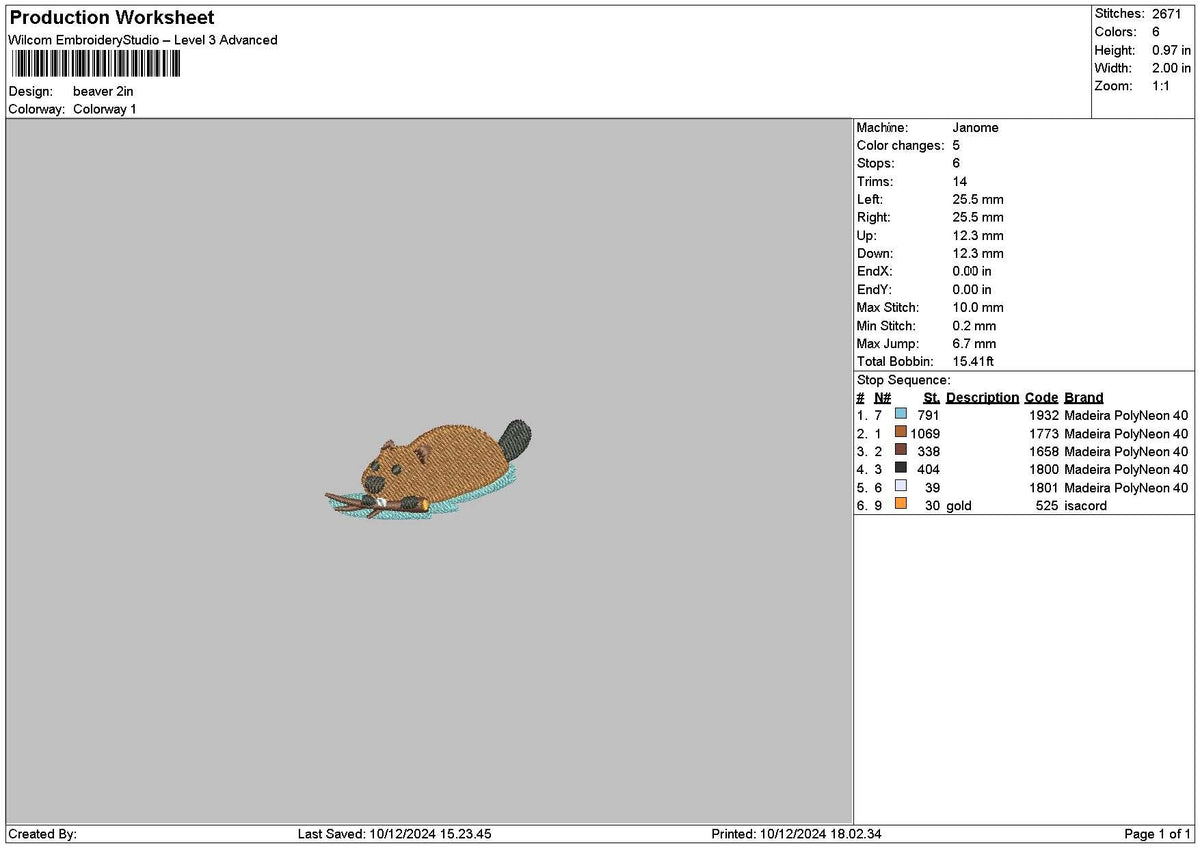Click the Page 1 of 1 label
The image size is (1200, 848).
tap(1155, 833)
